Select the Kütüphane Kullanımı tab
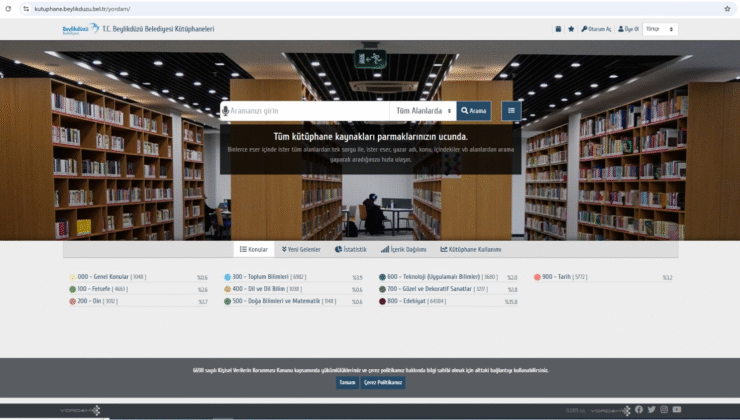Screen dimensions: 740x420 (470, 249)
